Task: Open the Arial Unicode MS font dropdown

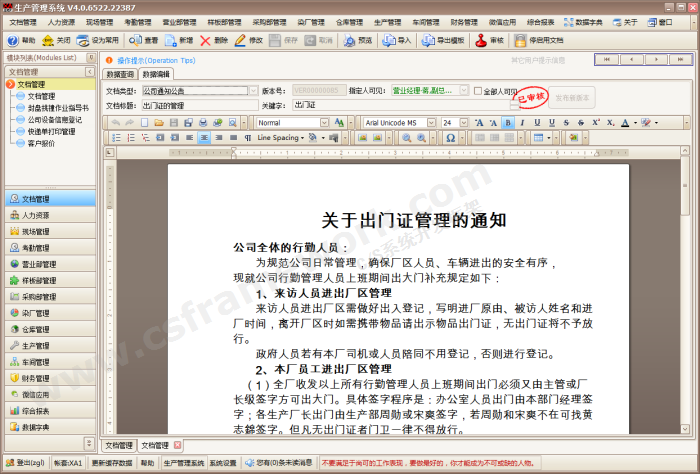Action: [x=431, y=122]
